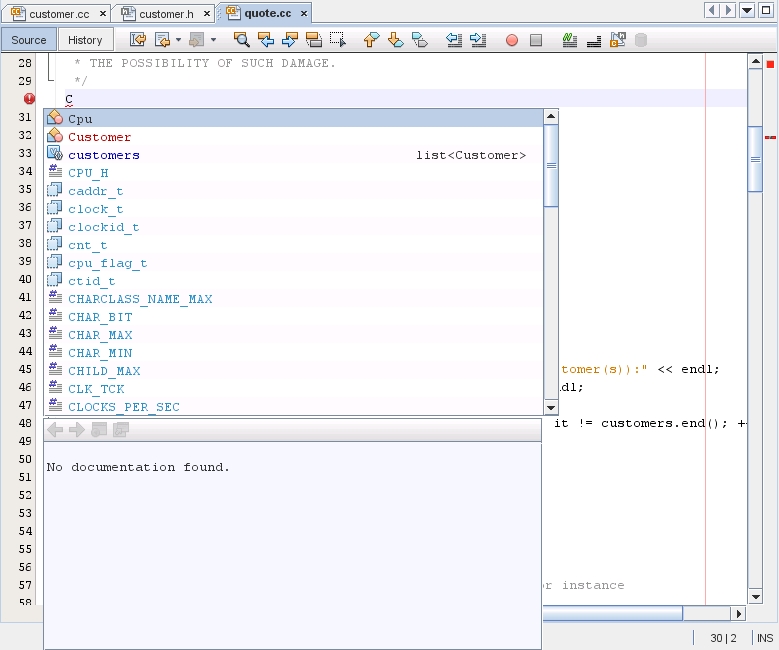This screenshot has width=779, height=650.
Task: Click the greyed-out cylinder toolbar icon
Action: [641, 40]
